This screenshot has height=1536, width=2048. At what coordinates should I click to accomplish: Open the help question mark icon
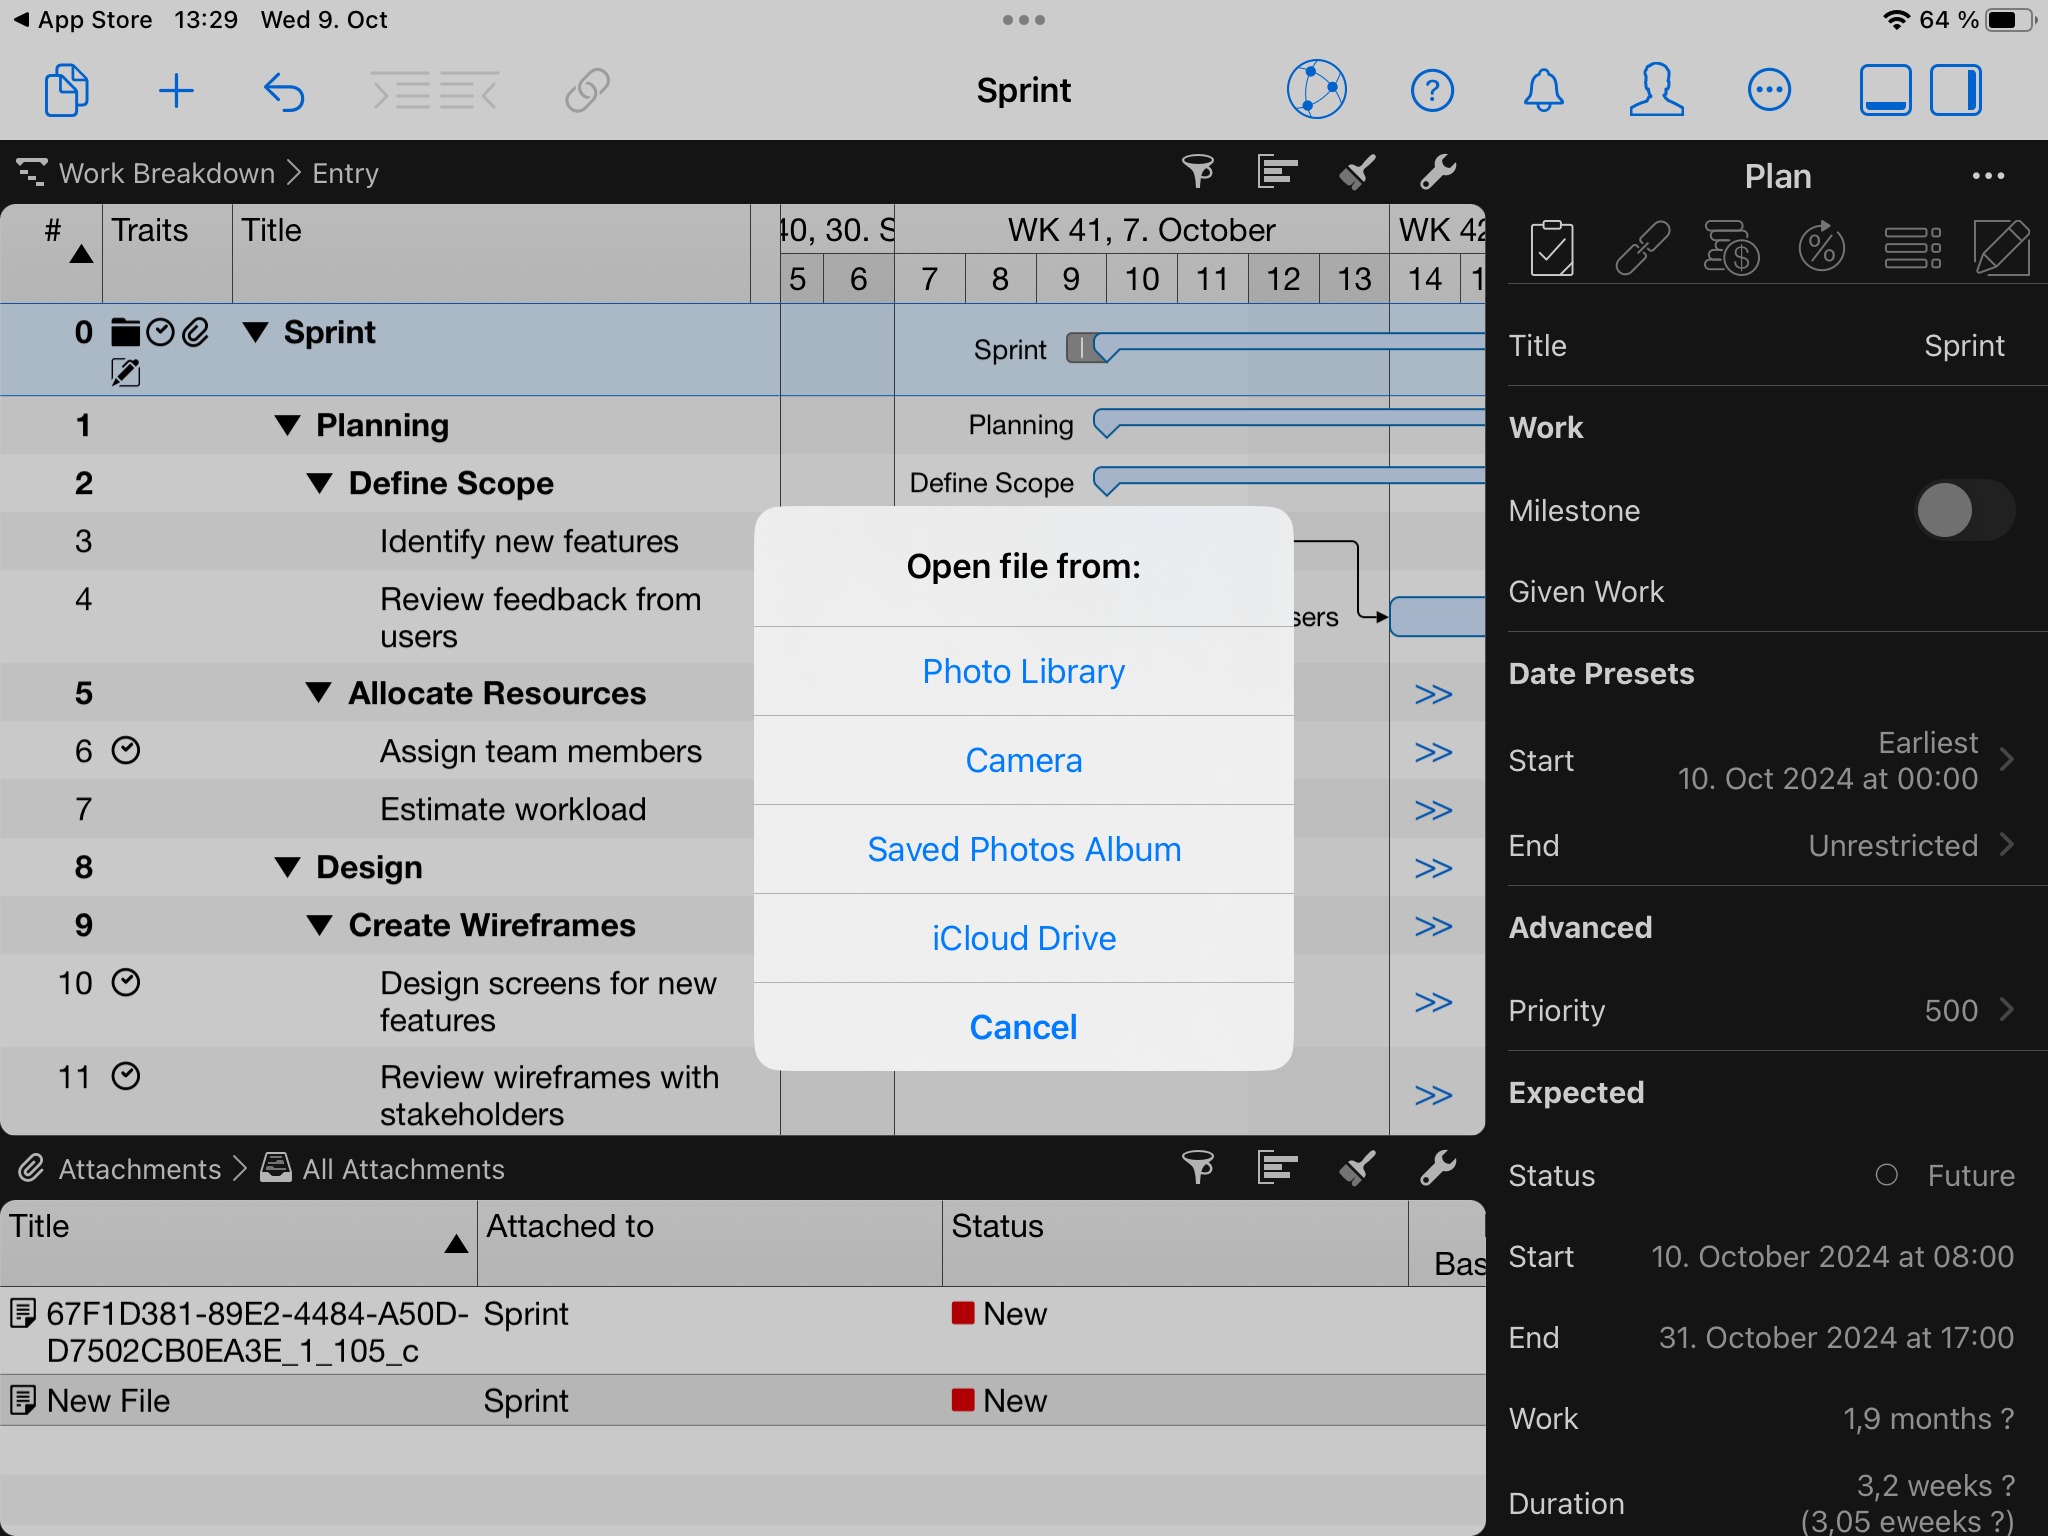click(x=1432, y=91)
